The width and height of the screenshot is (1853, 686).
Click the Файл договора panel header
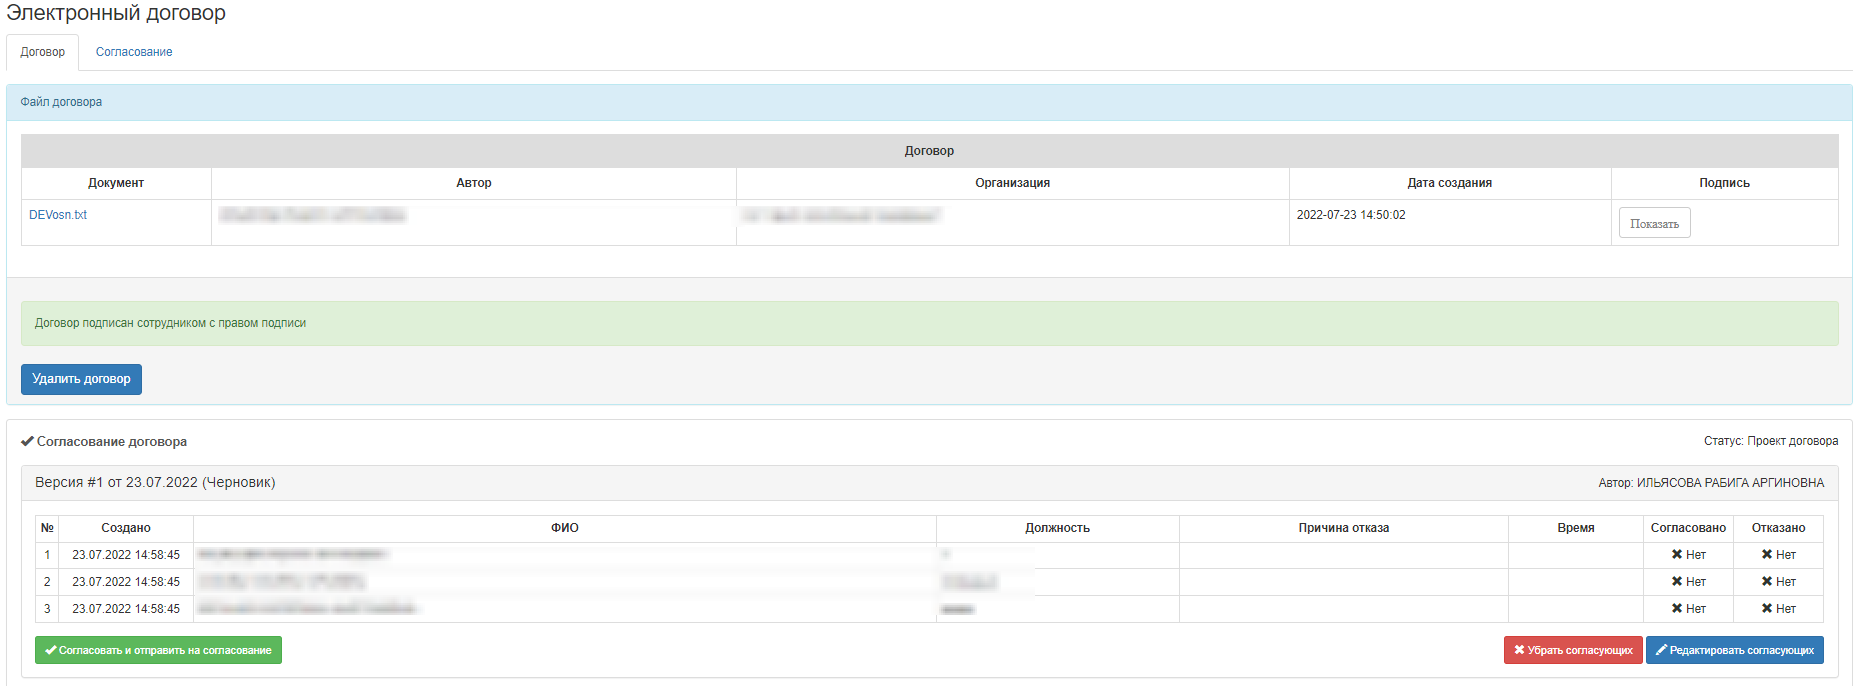tap(61, 102)
